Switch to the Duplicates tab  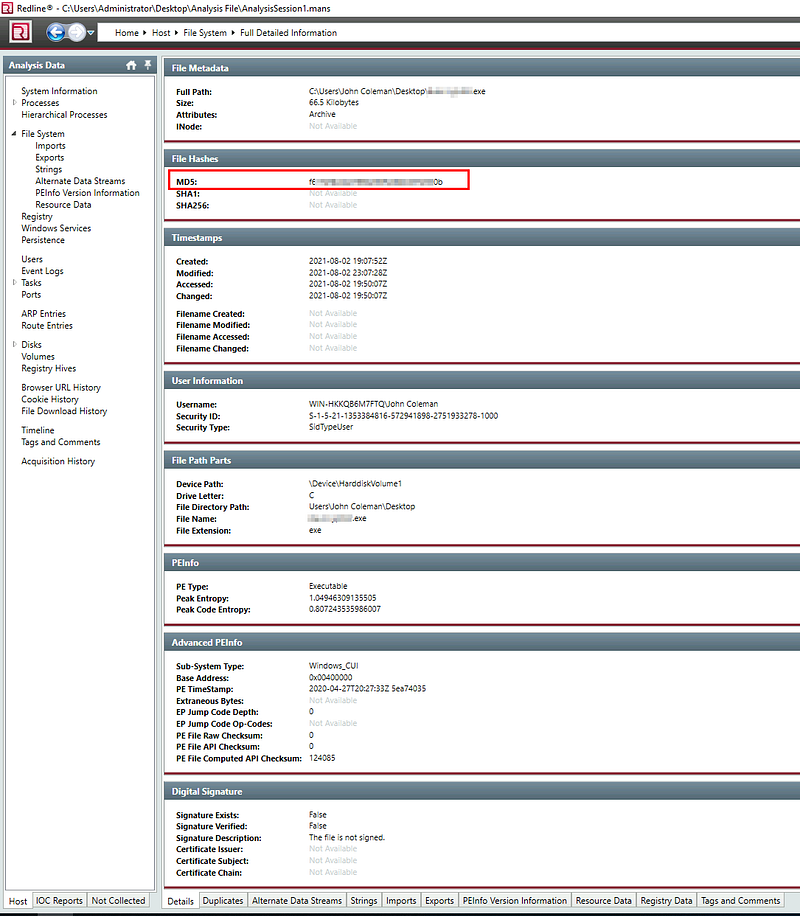point(223,900)
